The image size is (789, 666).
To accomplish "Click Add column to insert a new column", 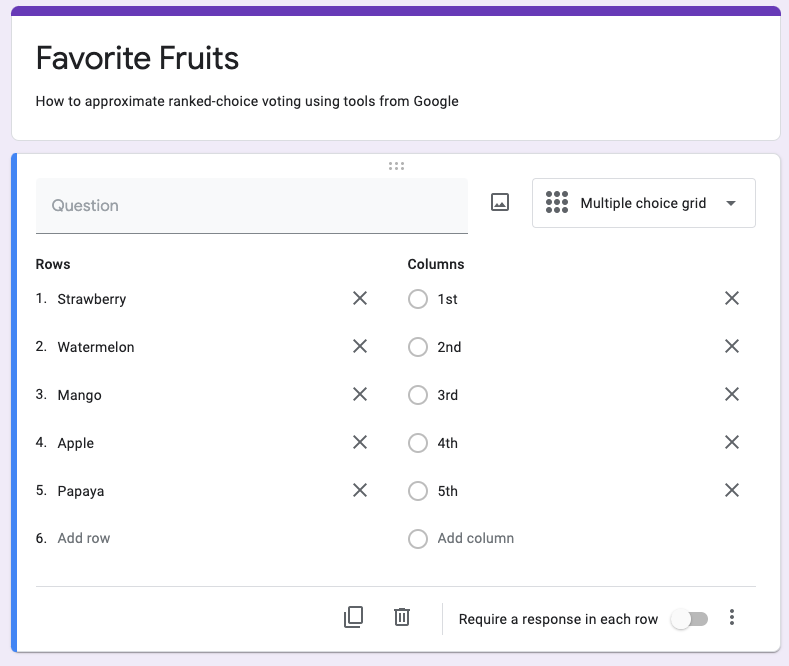I will (x=476, y=538).
